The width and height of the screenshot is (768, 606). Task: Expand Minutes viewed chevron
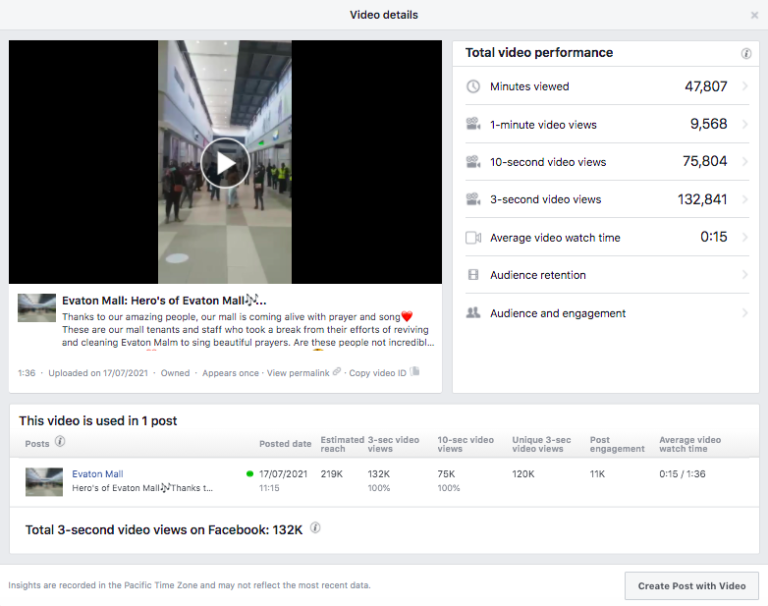click(744, 86)
